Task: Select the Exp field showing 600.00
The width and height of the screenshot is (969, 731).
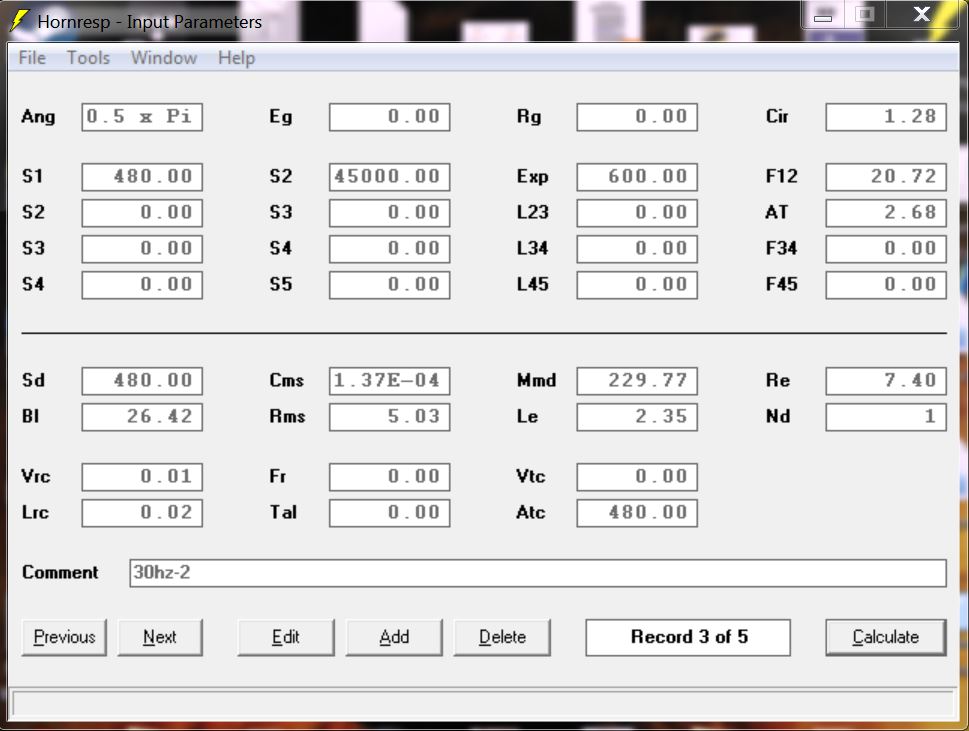Action: (637, 177)
